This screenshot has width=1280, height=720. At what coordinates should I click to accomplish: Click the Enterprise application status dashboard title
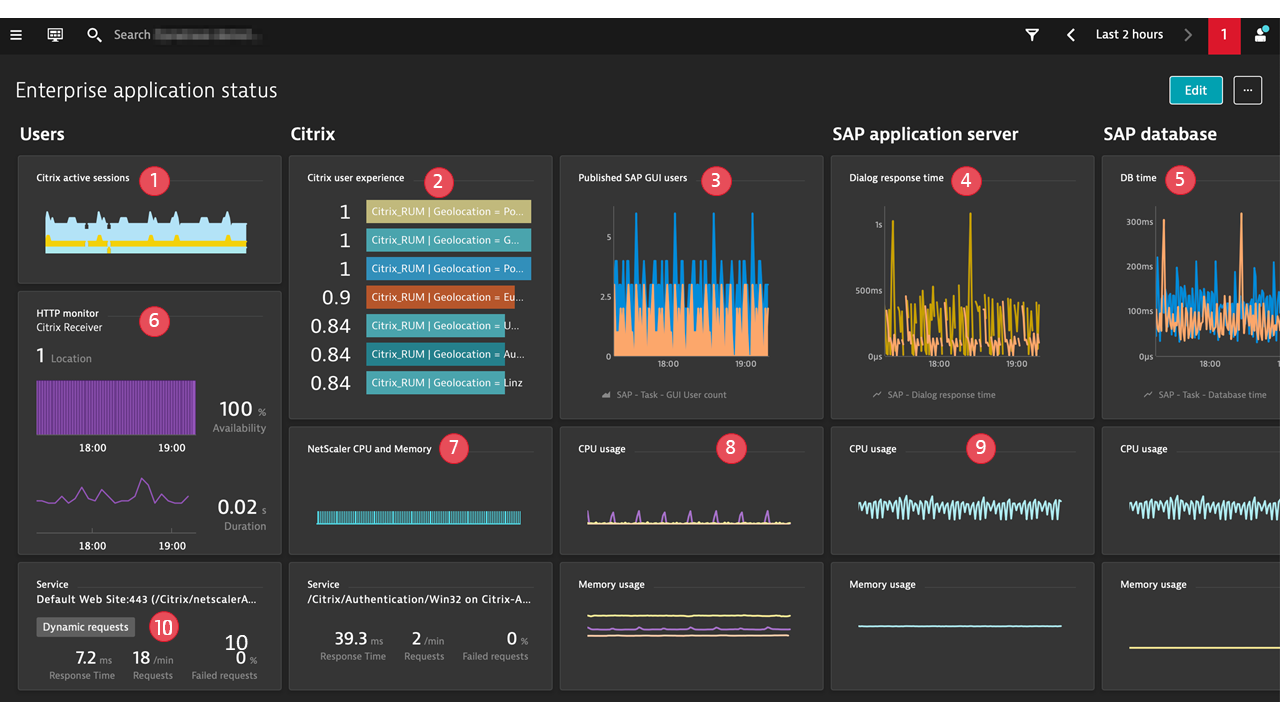pyautogui.click(x=146, y=90)
